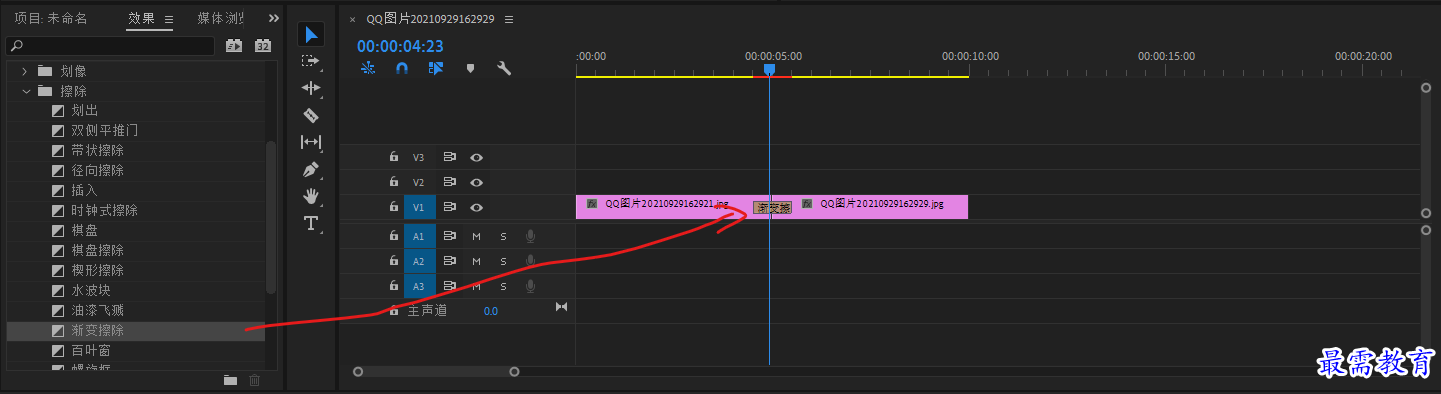
Task: Select the Slip tool
Action: click(311, 142)
